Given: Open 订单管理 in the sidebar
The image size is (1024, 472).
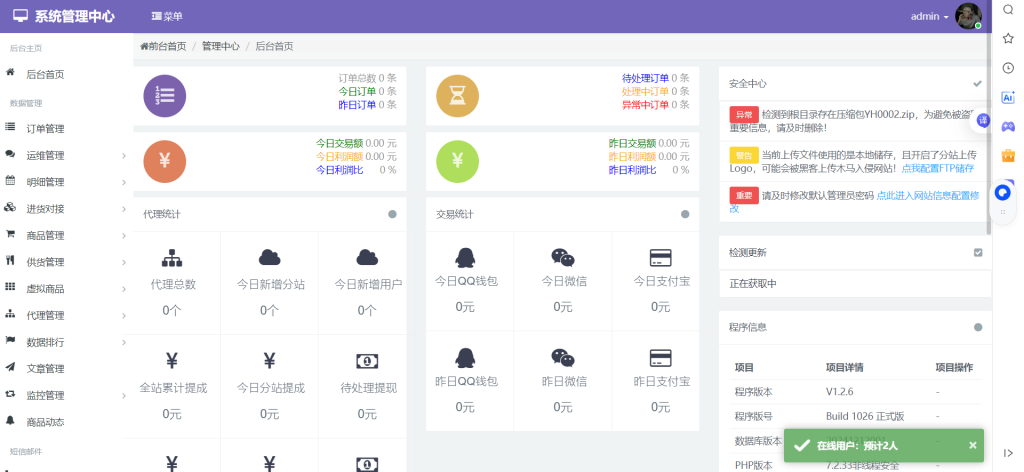Looking at the screenshot, I should coord(45,128).
